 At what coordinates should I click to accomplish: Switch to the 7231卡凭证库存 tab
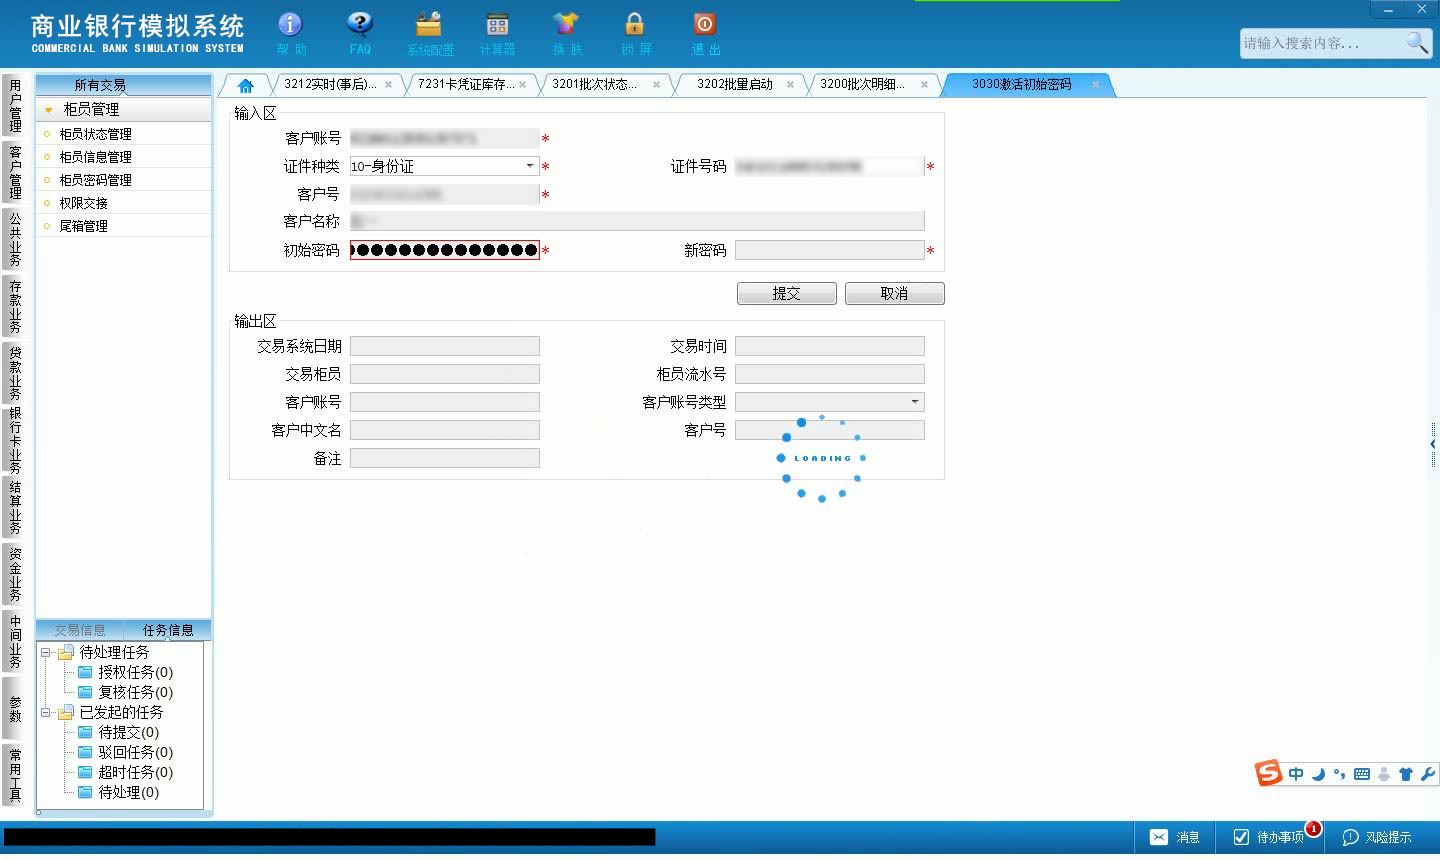(x=466, y=85)
